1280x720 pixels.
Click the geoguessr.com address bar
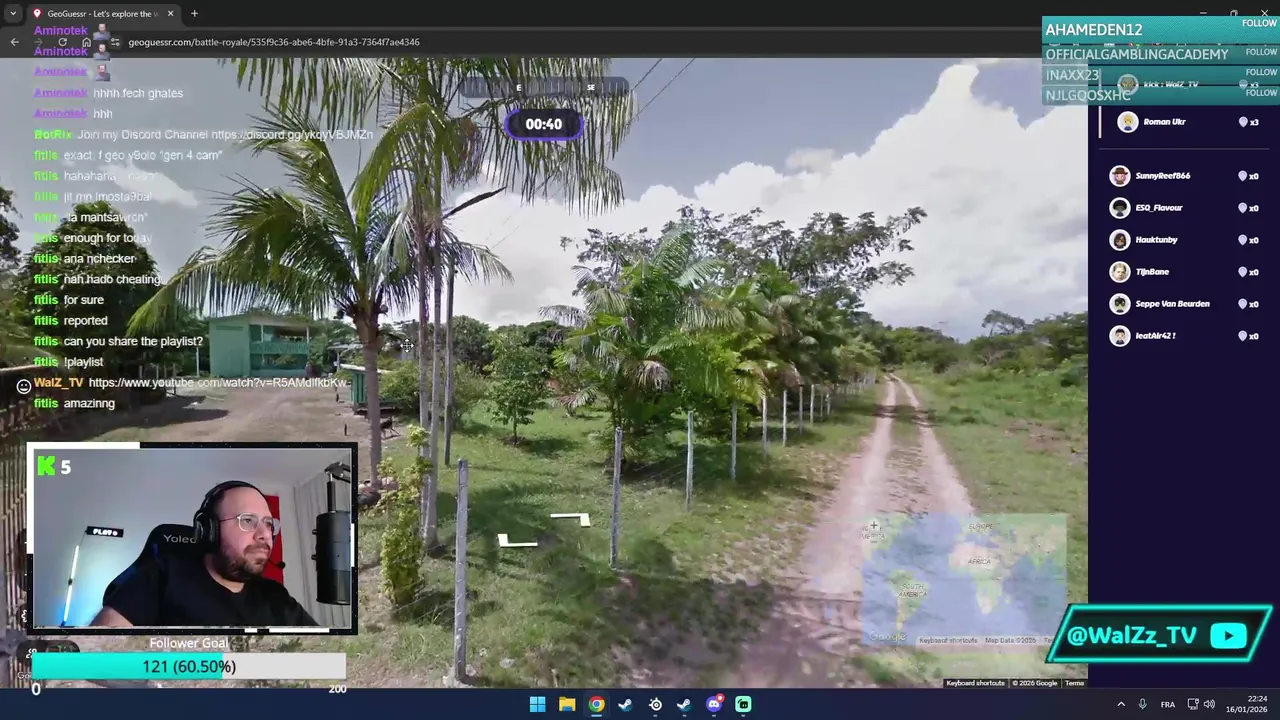click(x=274, y=42)
